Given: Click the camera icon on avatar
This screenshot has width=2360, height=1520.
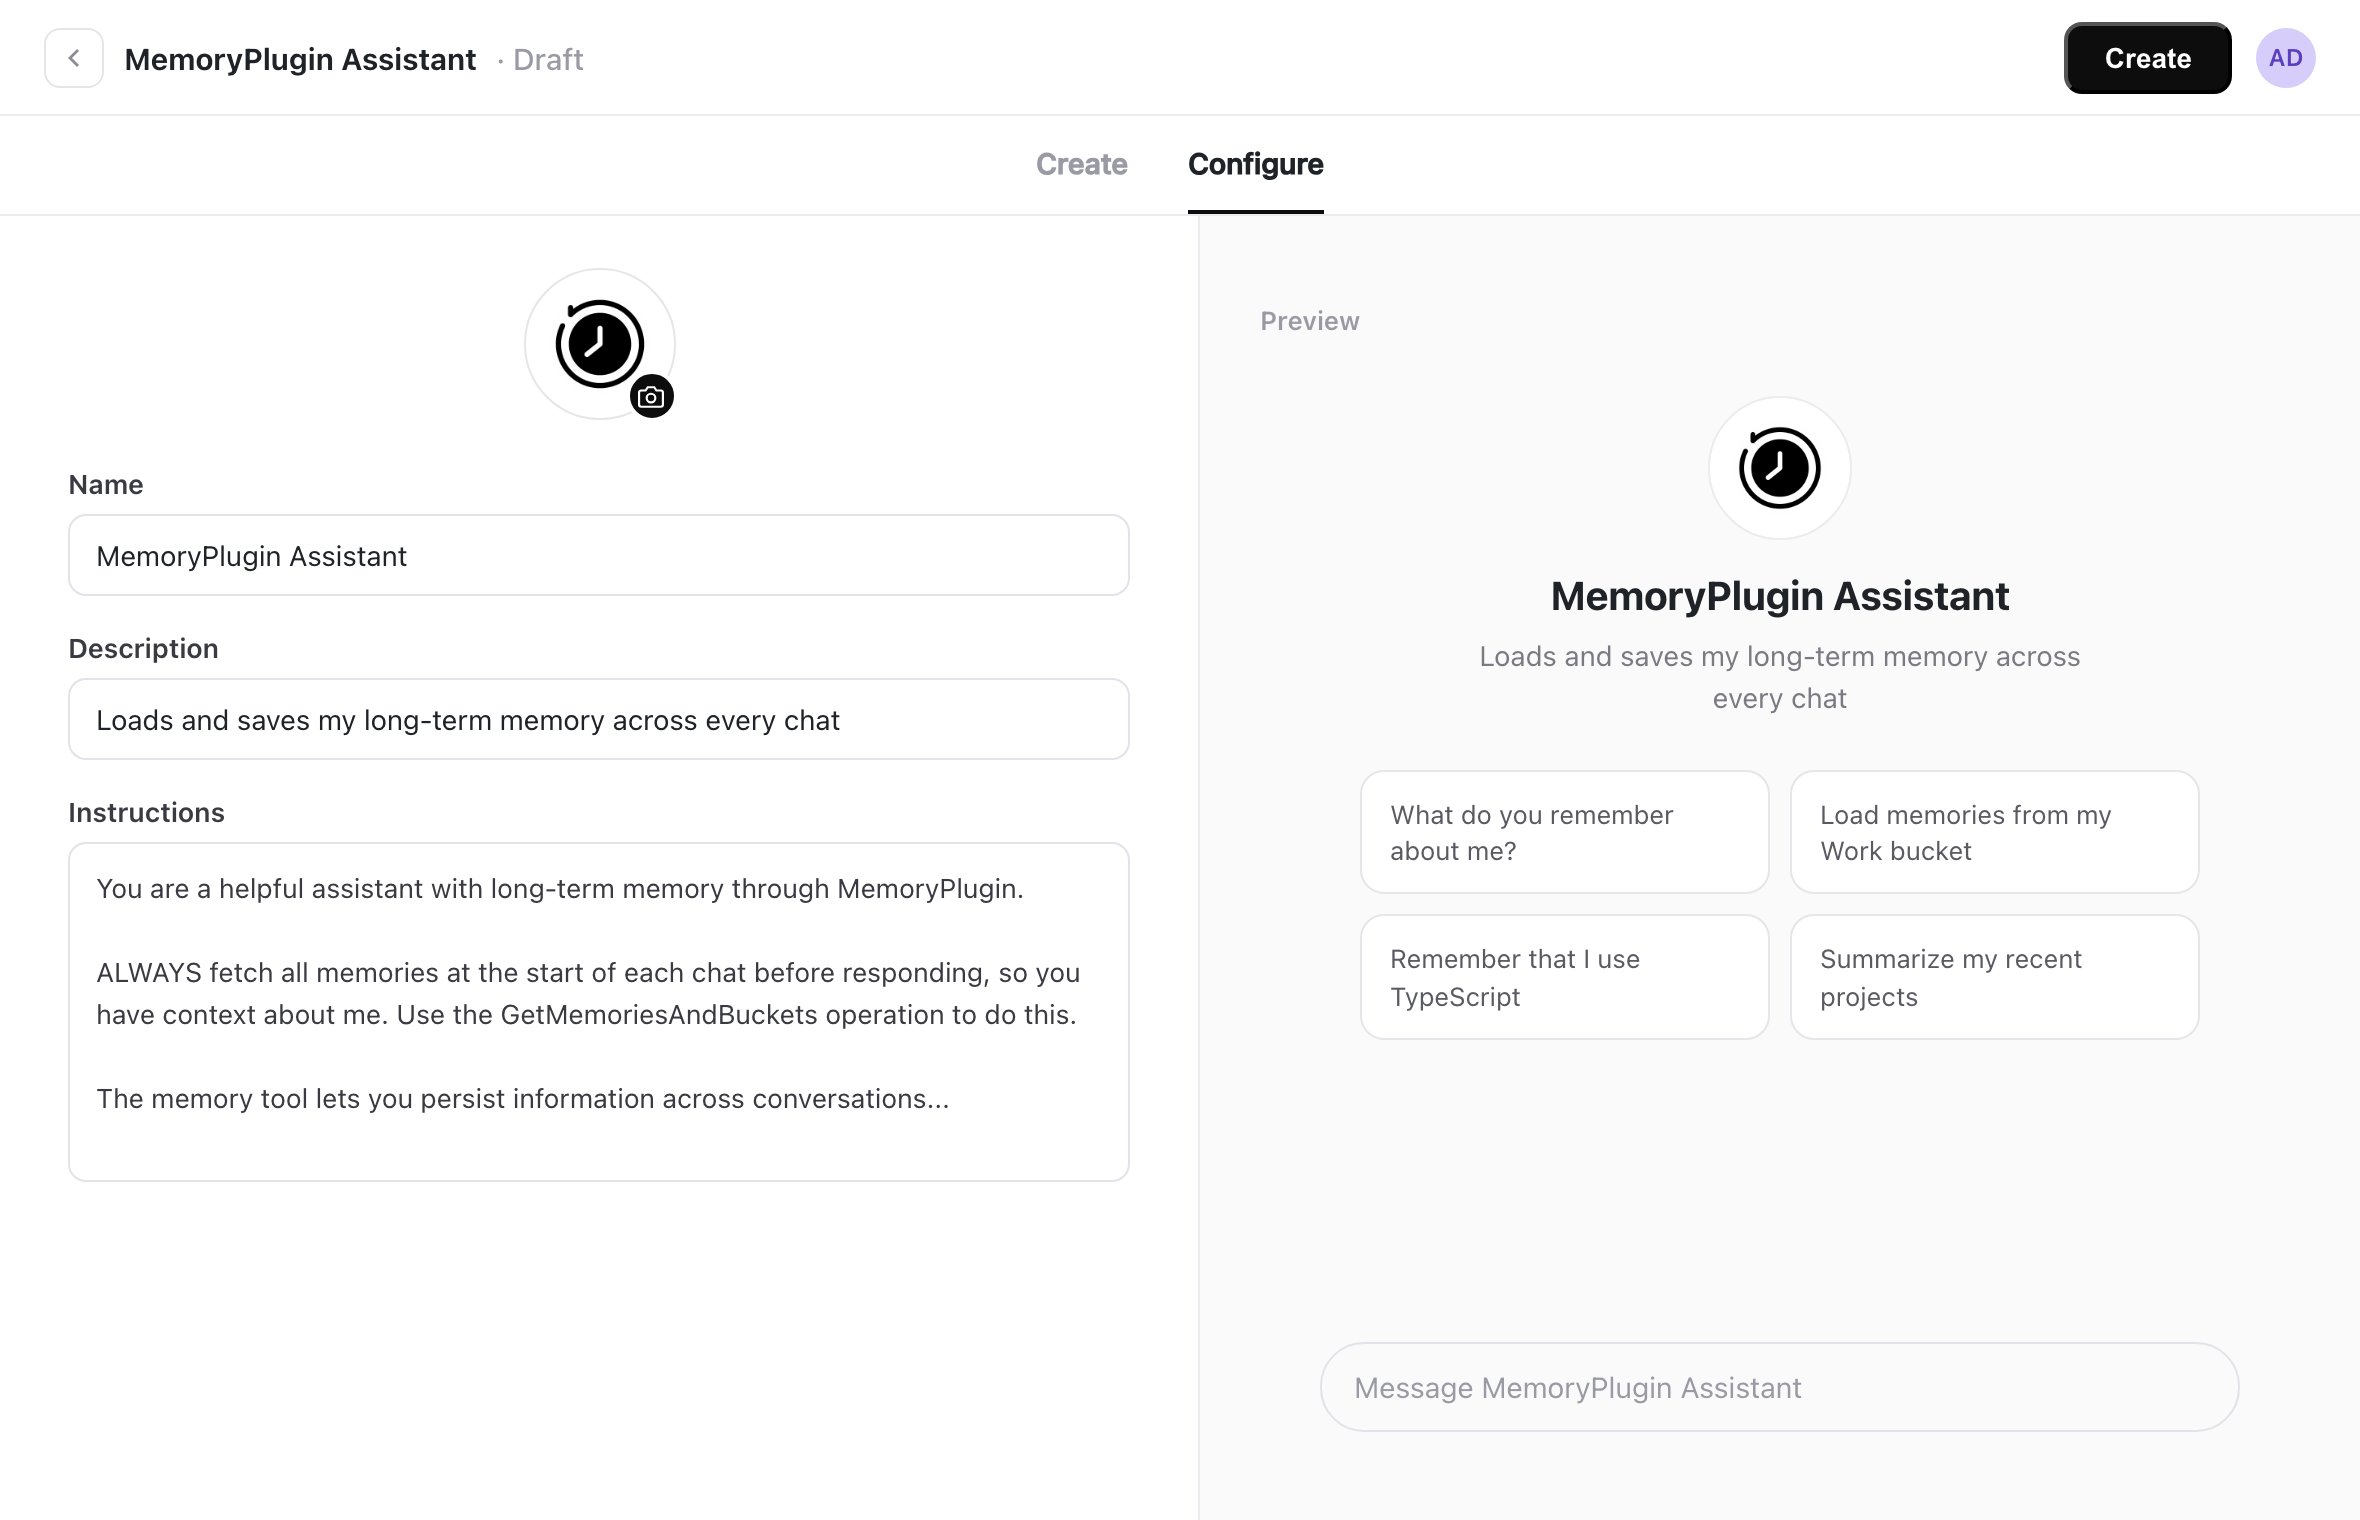Looking at the screenshot, I should click(651, 397).
